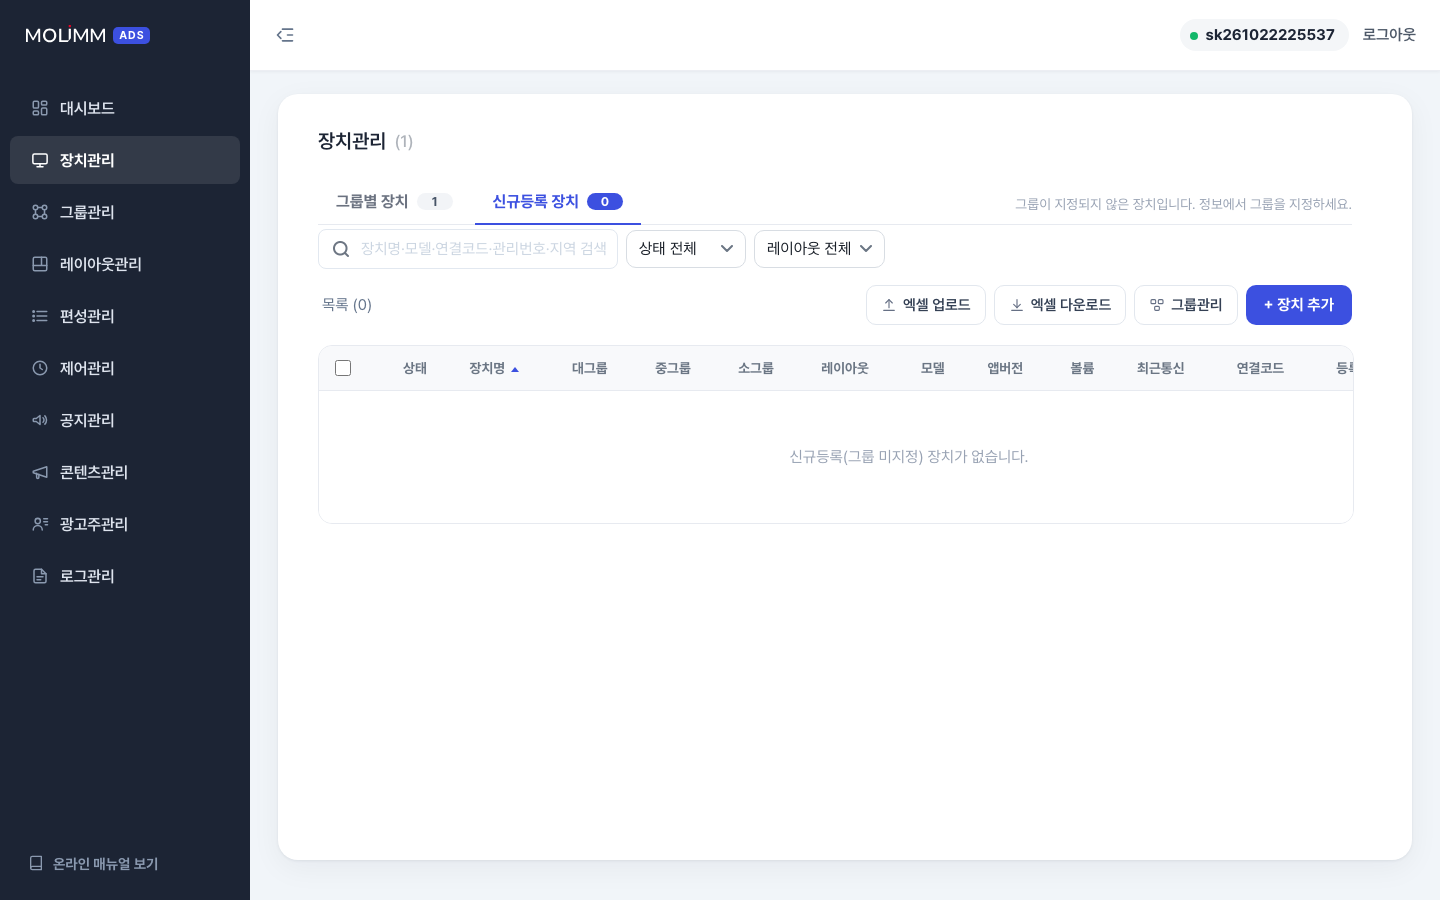Click the 콘텐츠관리 megaphone icon

(40, 472)
